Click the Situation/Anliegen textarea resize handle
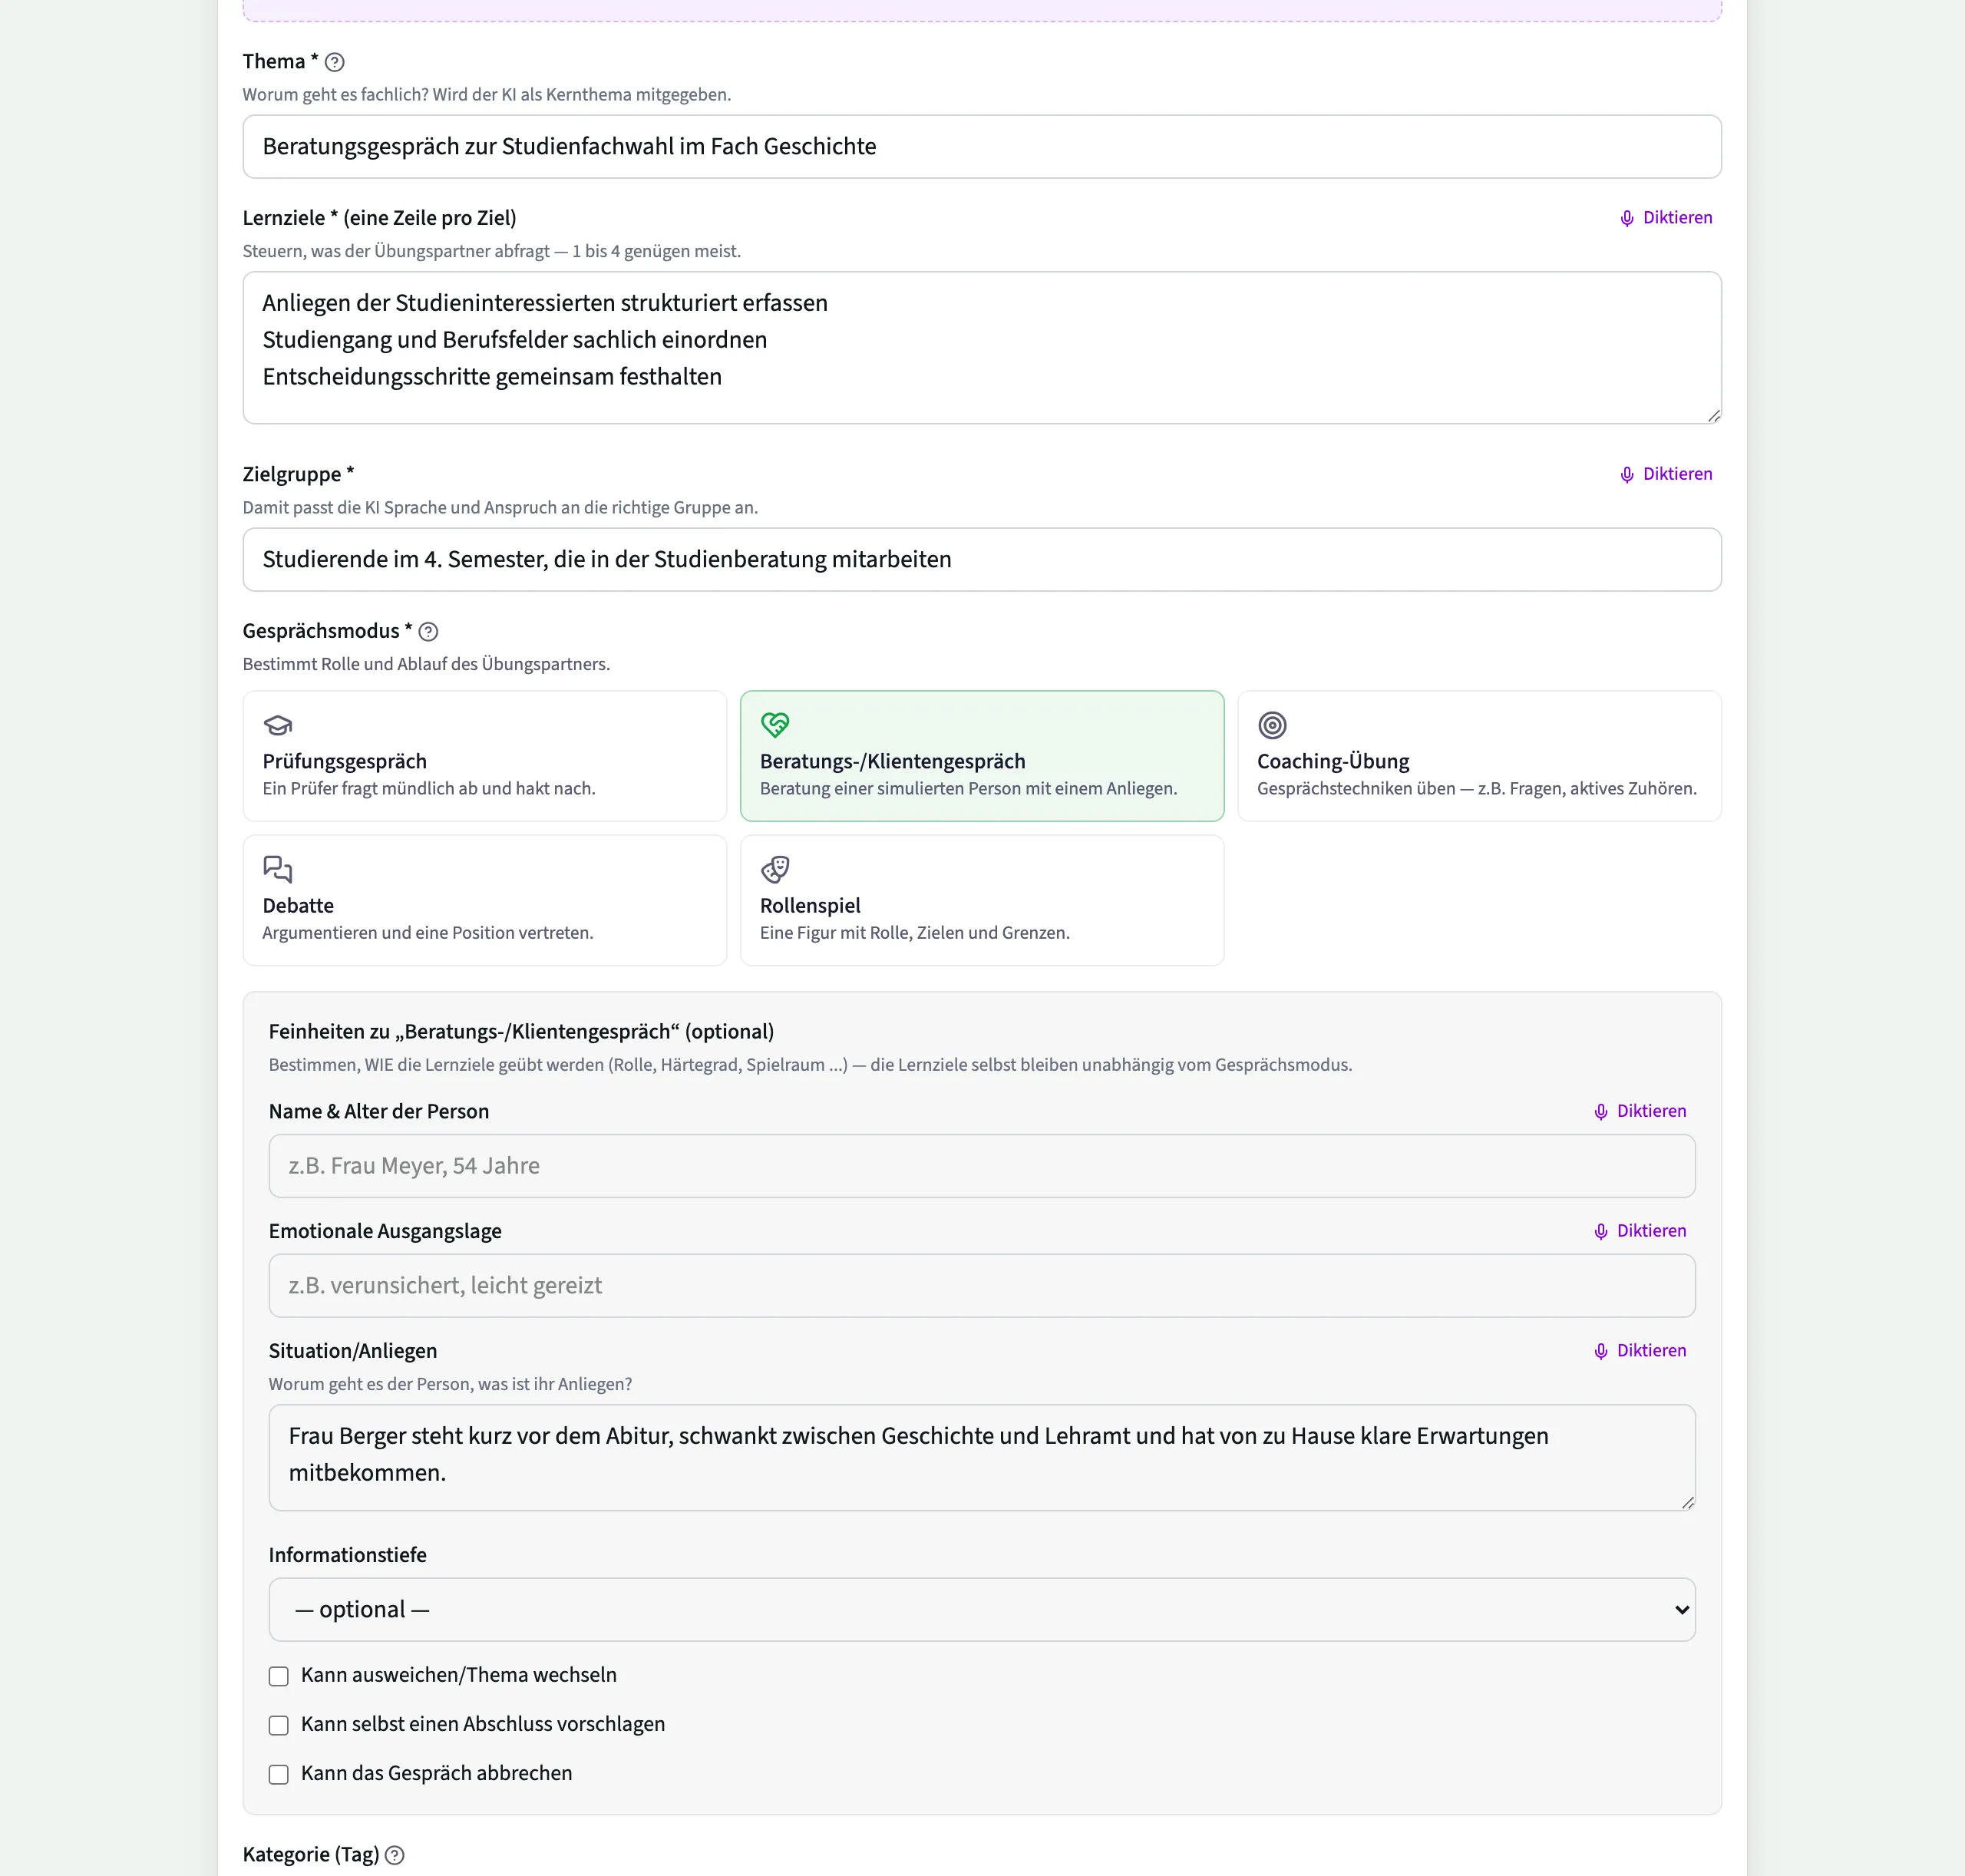 coord(1687,1503)
